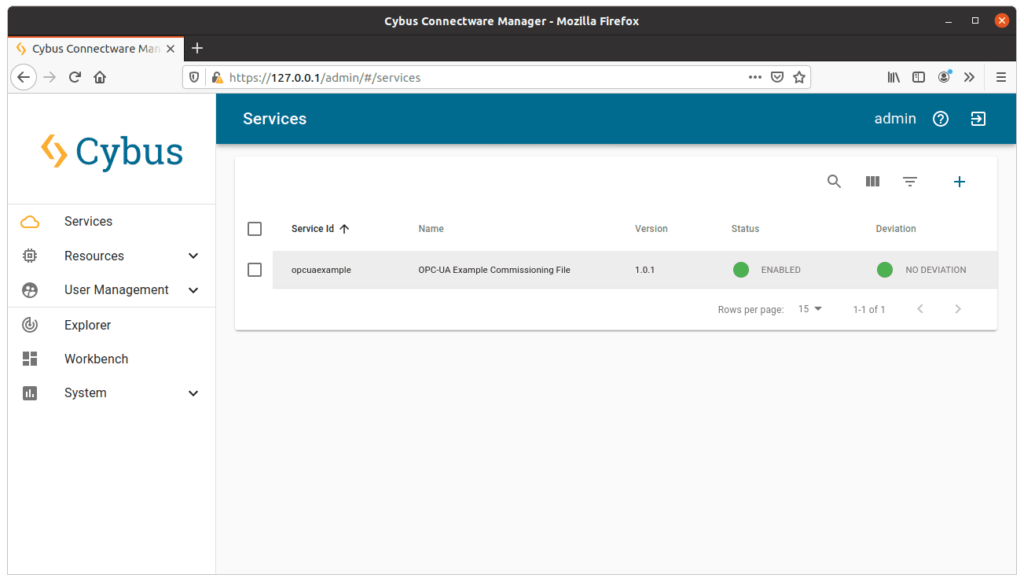The image size is (1024, 582).
Task: Save page to Pocket icon
Action: point(777,77)
